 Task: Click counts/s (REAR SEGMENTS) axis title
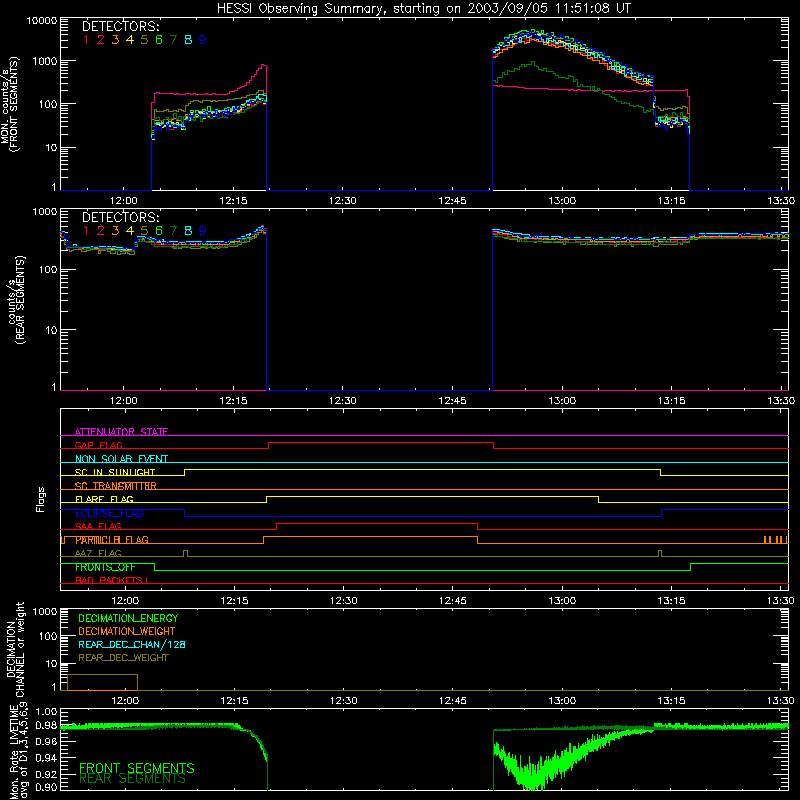click(x=17, y=300)
